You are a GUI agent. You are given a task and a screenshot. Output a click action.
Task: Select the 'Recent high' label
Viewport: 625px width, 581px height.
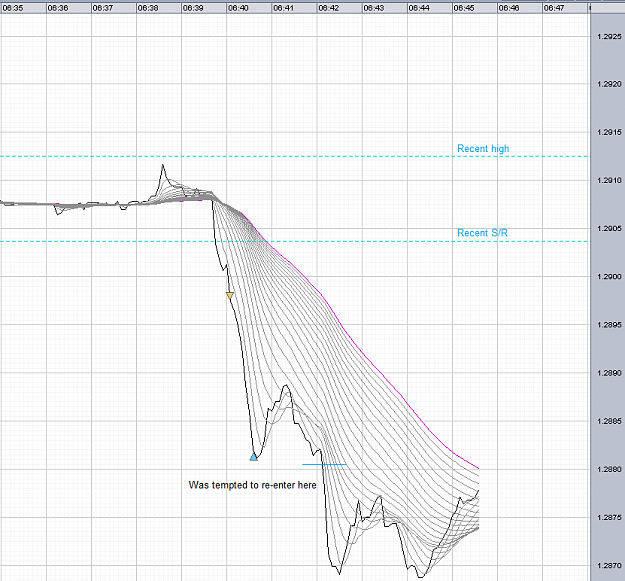[x=483, y=149]
